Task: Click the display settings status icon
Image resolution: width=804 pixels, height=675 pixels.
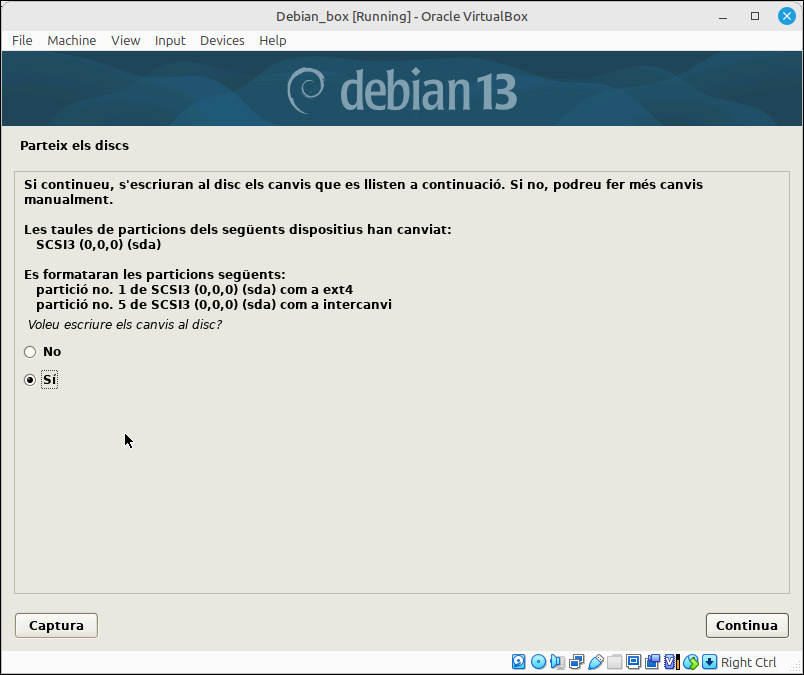Action: (x=634, y=662)
